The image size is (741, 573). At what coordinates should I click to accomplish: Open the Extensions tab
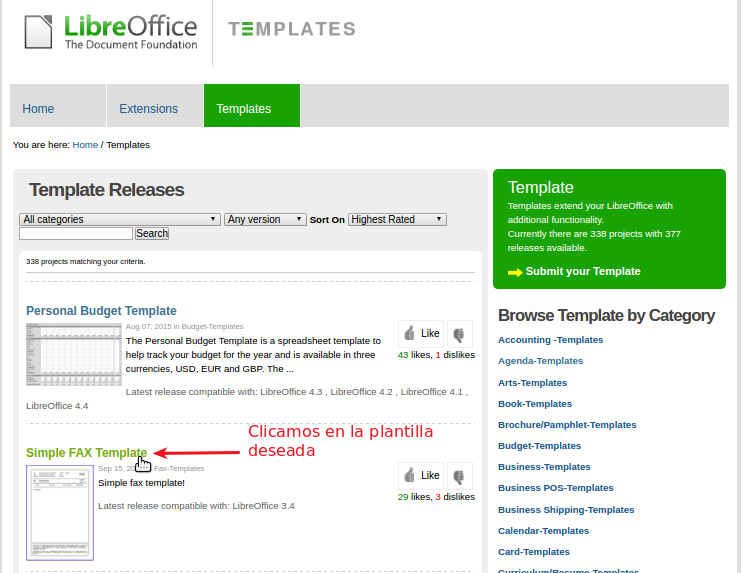point(155,106)
